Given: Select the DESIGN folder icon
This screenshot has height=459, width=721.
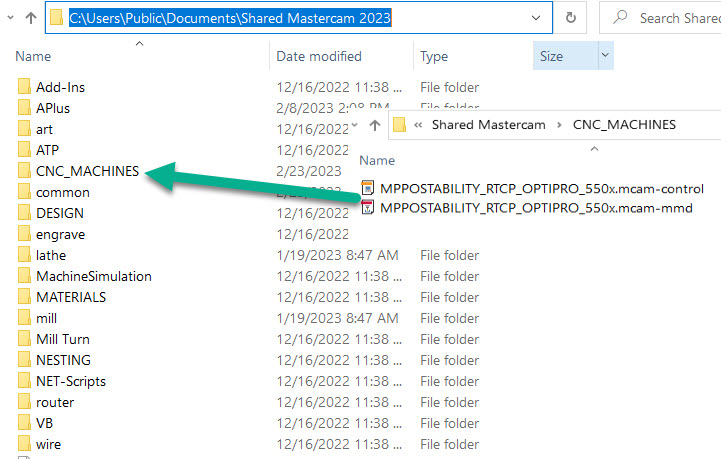Looking at the screenshot, I should [24, 212].
